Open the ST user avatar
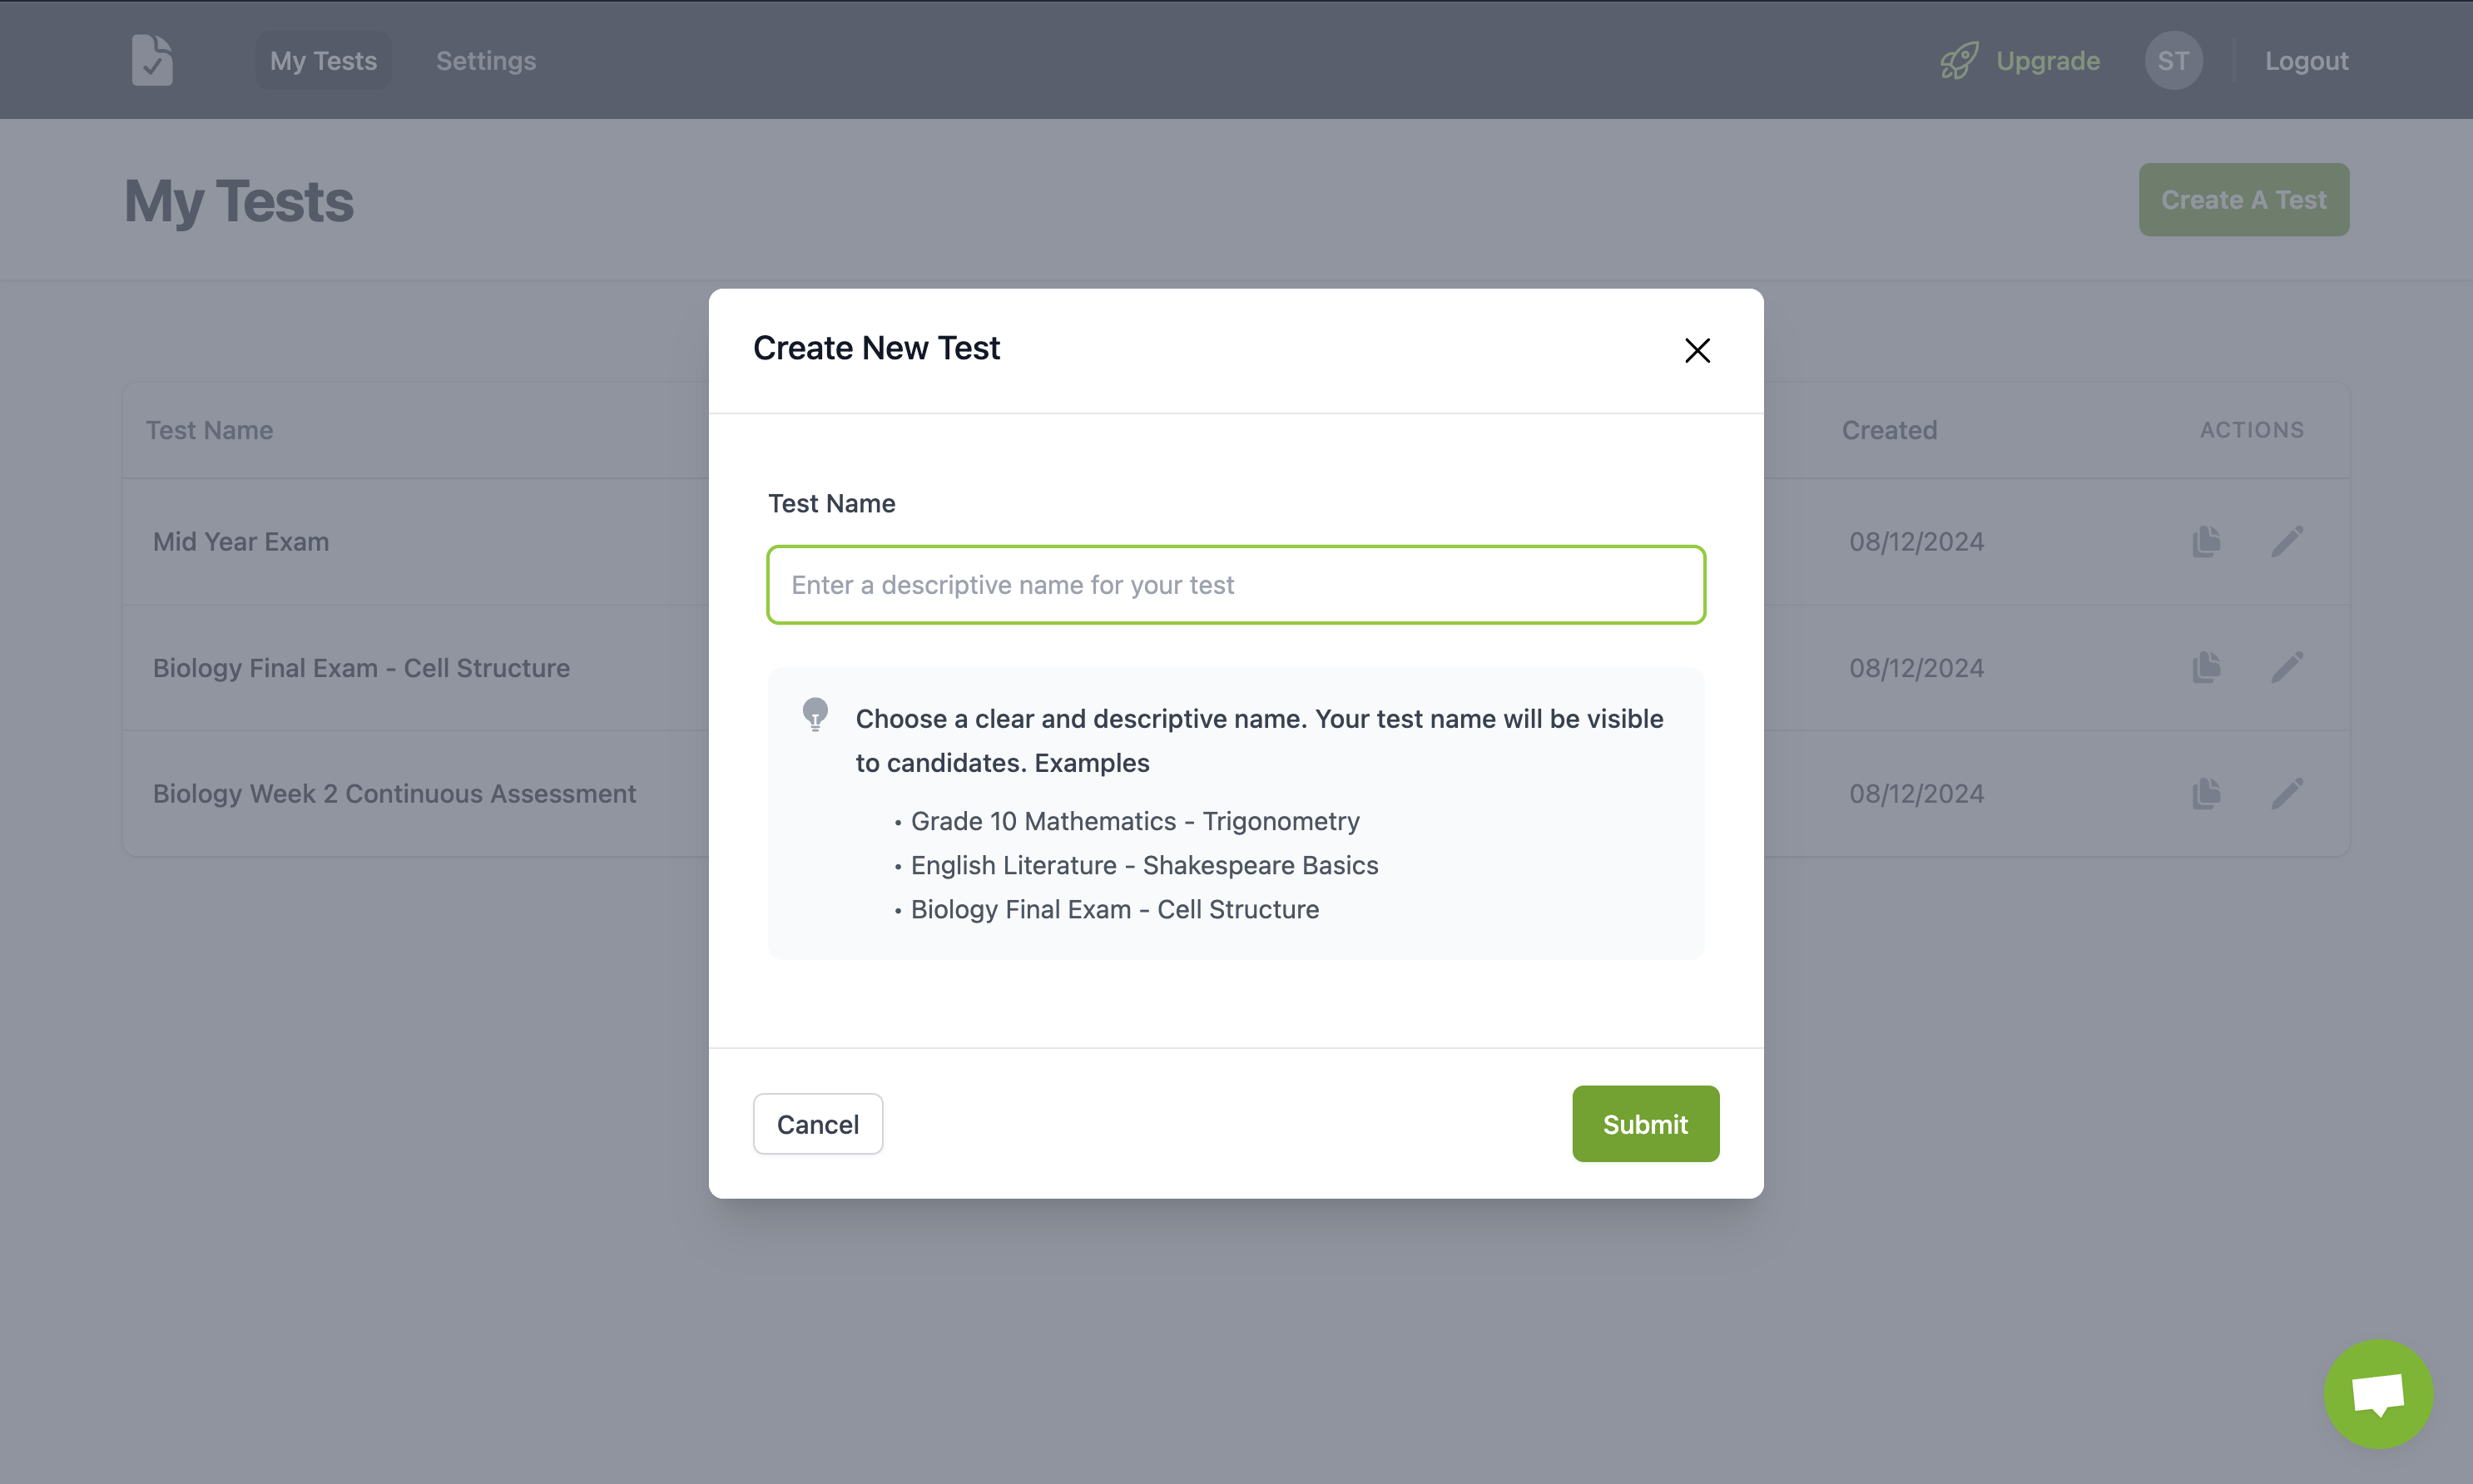This screenshot has height=1484, width=2473. click(x=2173, y=60)
